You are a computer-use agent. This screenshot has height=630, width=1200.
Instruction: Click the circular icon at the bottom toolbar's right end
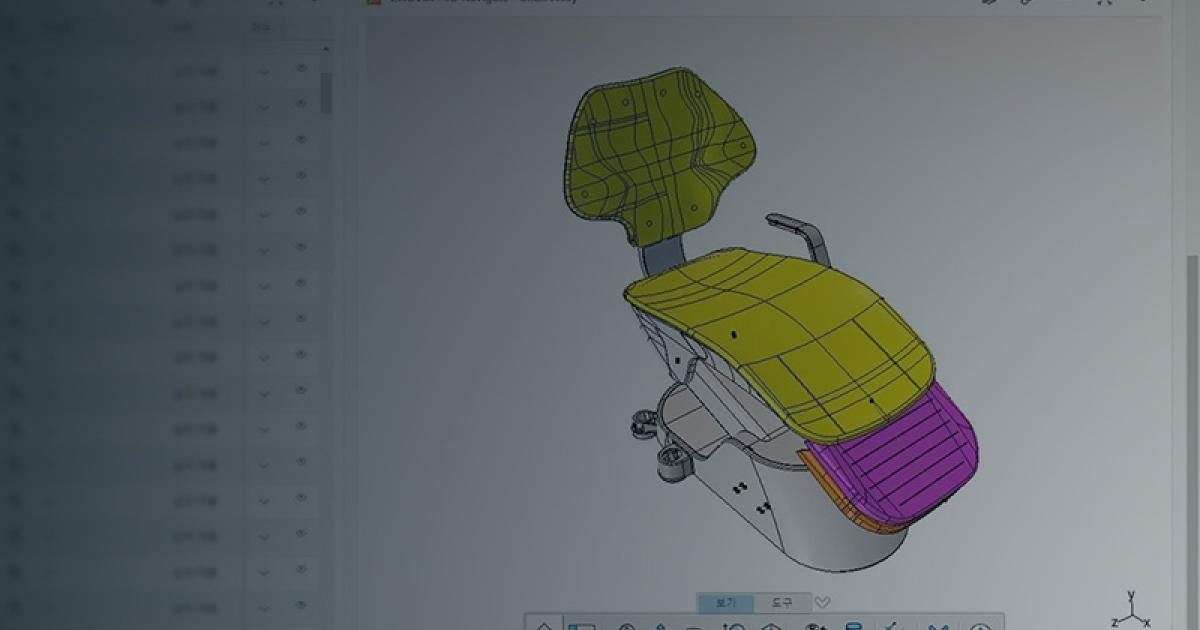tap(981, 626)
